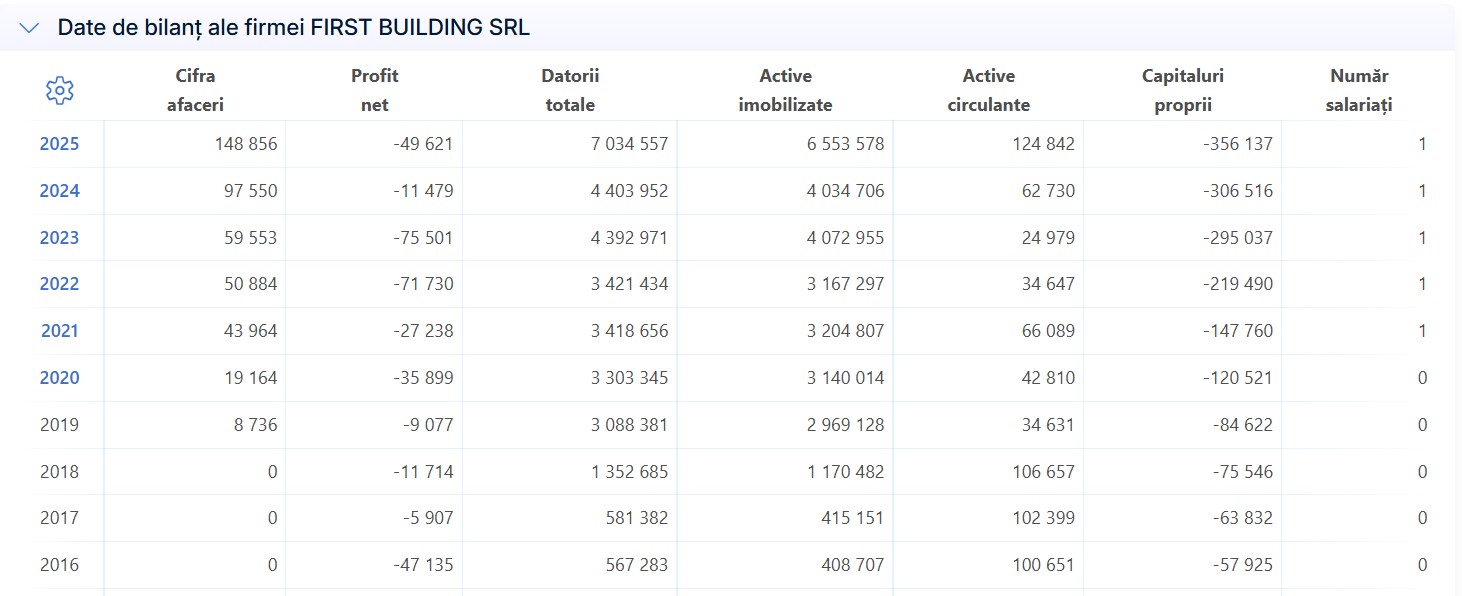Image resolution: width=1462 pixels, height=596 pixels.
Task: Click the 2018 total debts value 1 352 685
Action: [628, 471]
